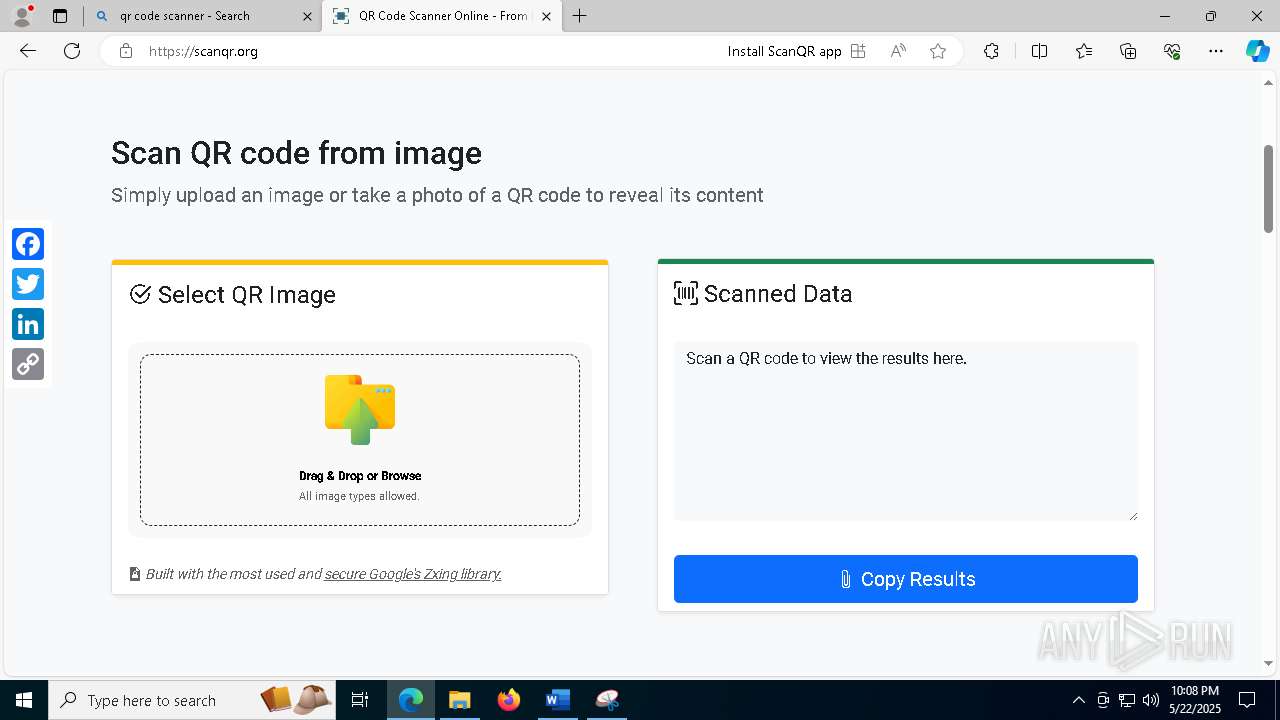Click inside Scanned Data results textarea
The width and height of the screenshot is (1280, 720).
(906, 431)
